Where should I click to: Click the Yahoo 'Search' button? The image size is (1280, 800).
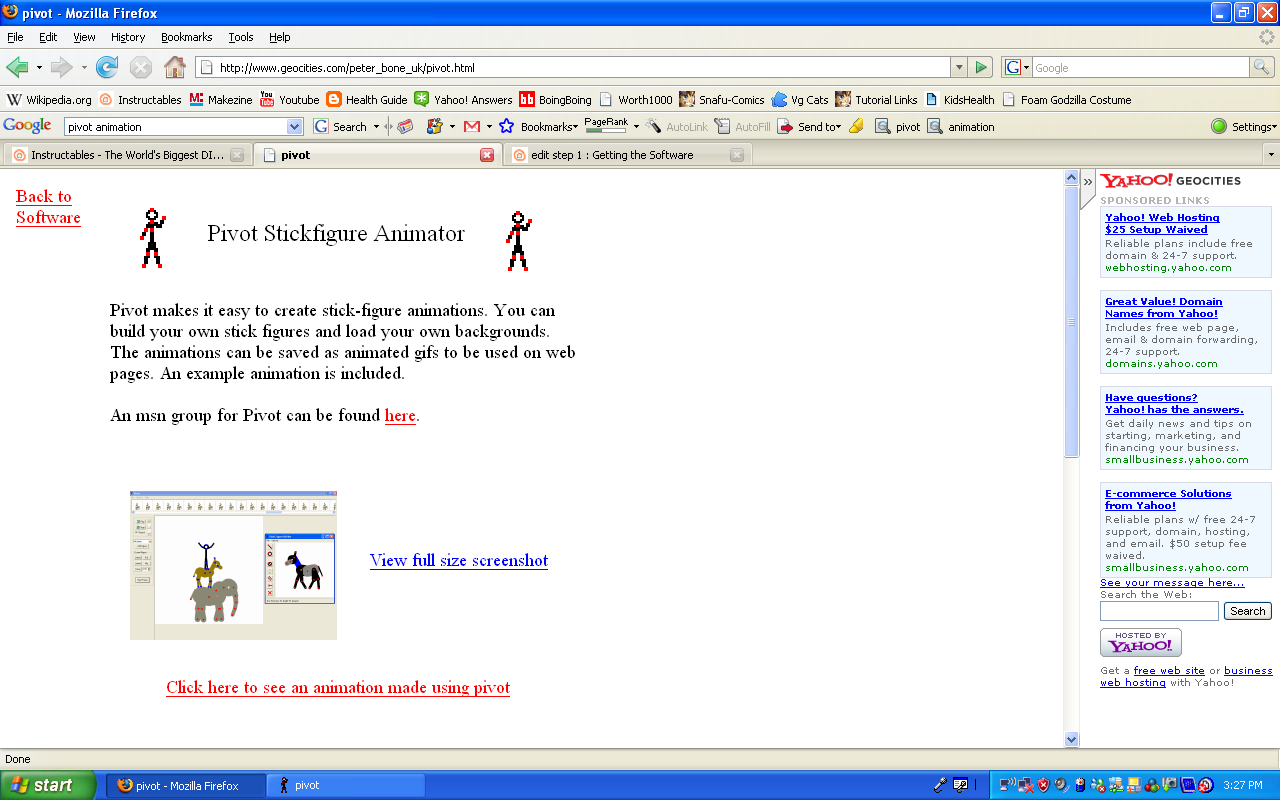click(1248, 611)
